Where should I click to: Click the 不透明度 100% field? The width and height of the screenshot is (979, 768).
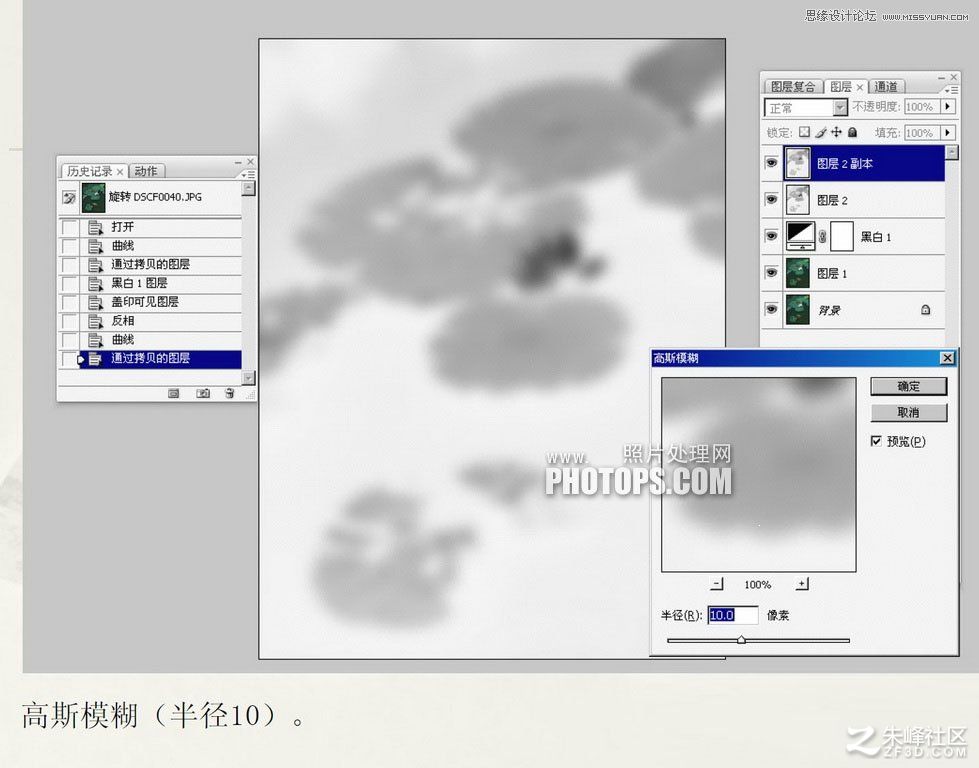pos(922,106)
